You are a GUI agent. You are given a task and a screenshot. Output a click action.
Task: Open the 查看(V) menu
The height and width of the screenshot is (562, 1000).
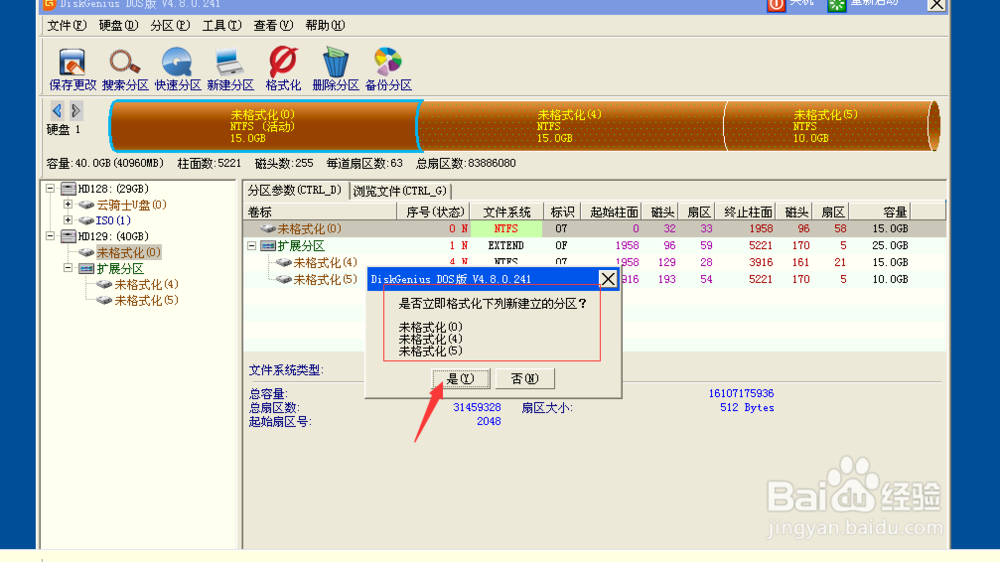273,26
